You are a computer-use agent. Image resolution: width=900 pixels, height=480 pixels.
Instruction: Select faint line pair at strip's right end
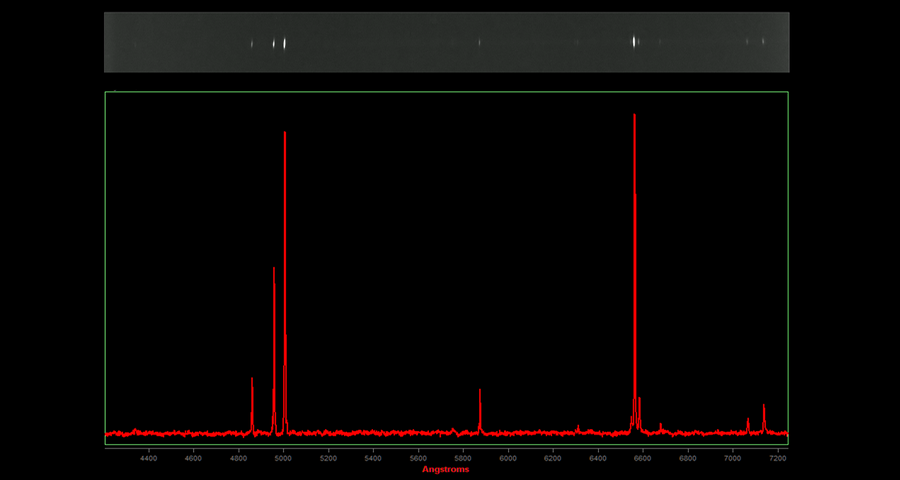pos(755,42)
